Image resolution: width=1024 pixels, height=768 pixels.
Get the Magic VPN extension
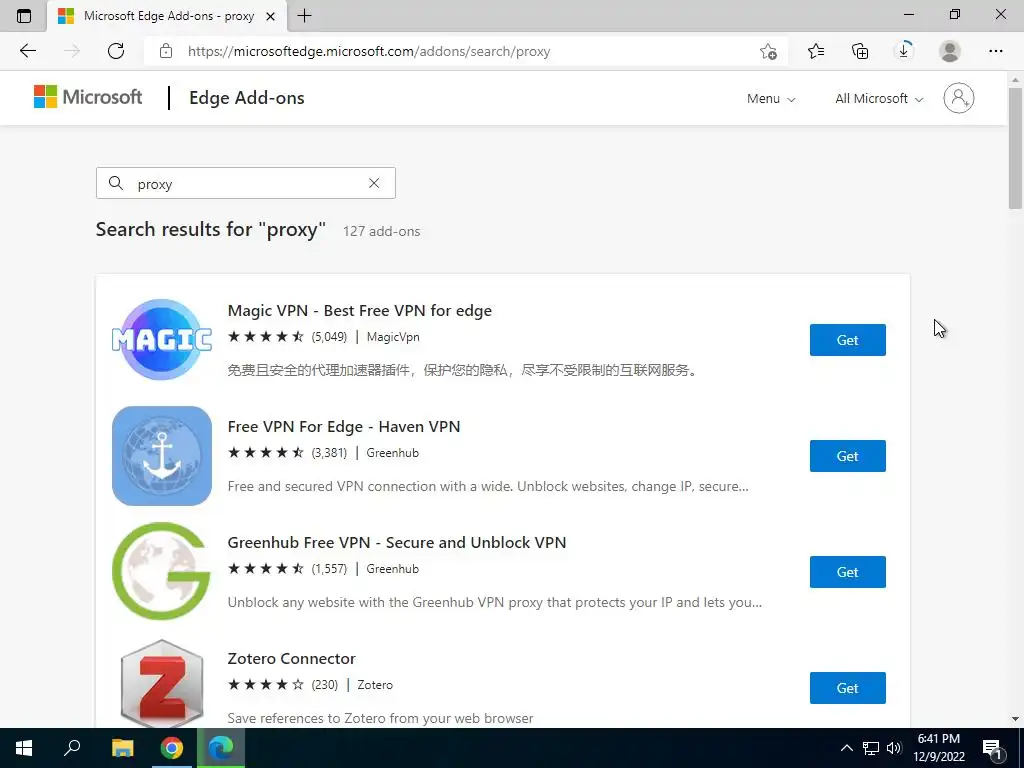tap(848, 340)
